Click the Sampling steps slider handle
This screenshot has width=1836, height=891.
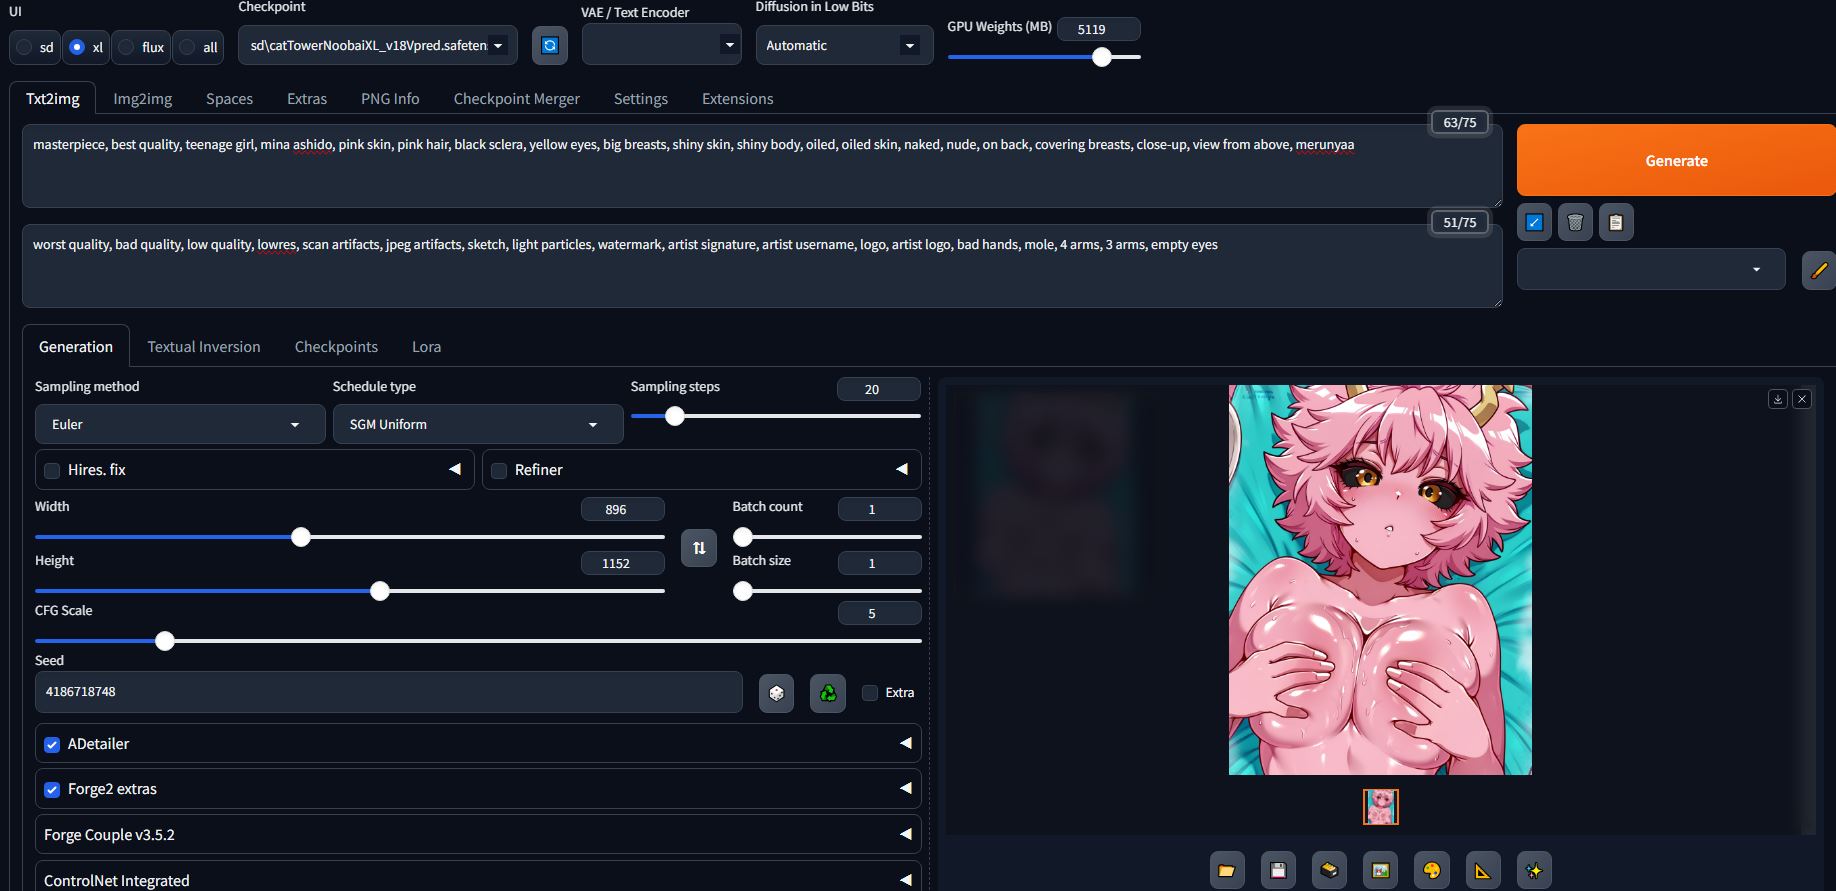675,416
